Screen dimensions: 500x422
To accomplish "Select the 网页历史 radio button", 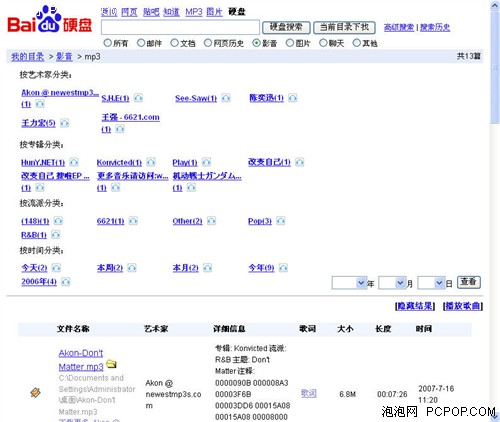I will (208, 43).
